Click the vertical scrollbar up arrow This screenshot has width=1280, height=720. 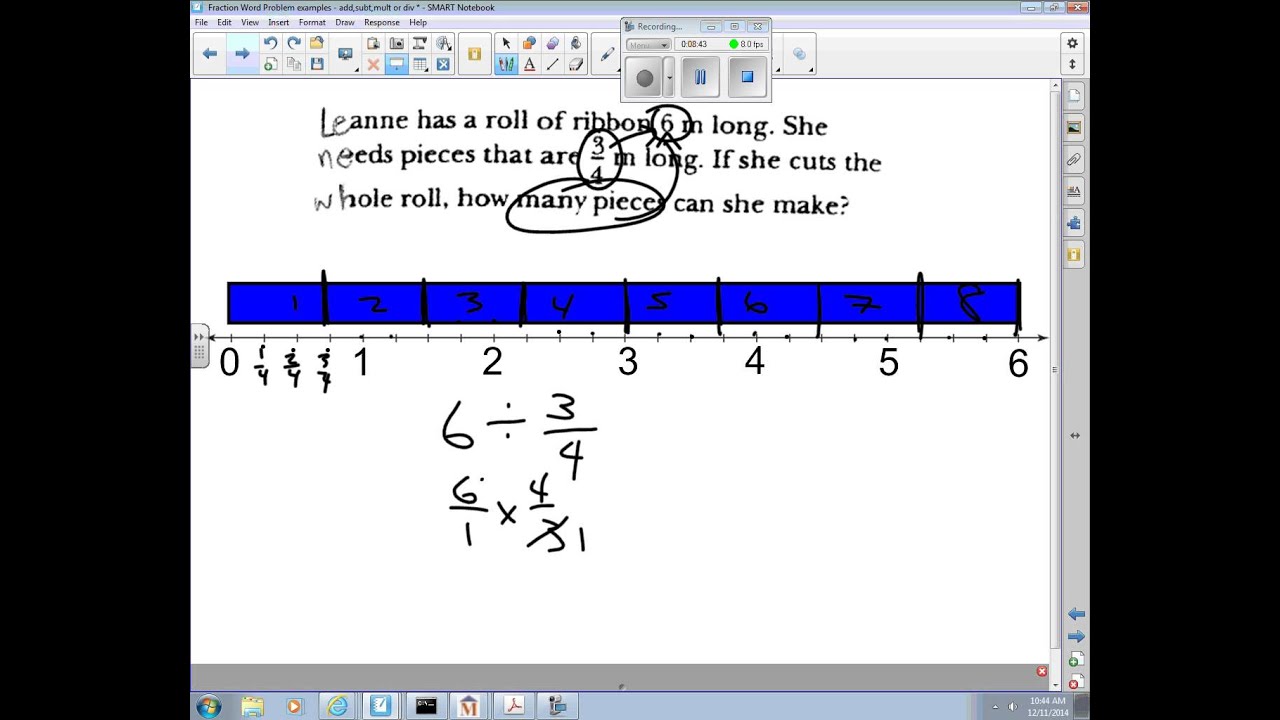[x=1055, y=87]
